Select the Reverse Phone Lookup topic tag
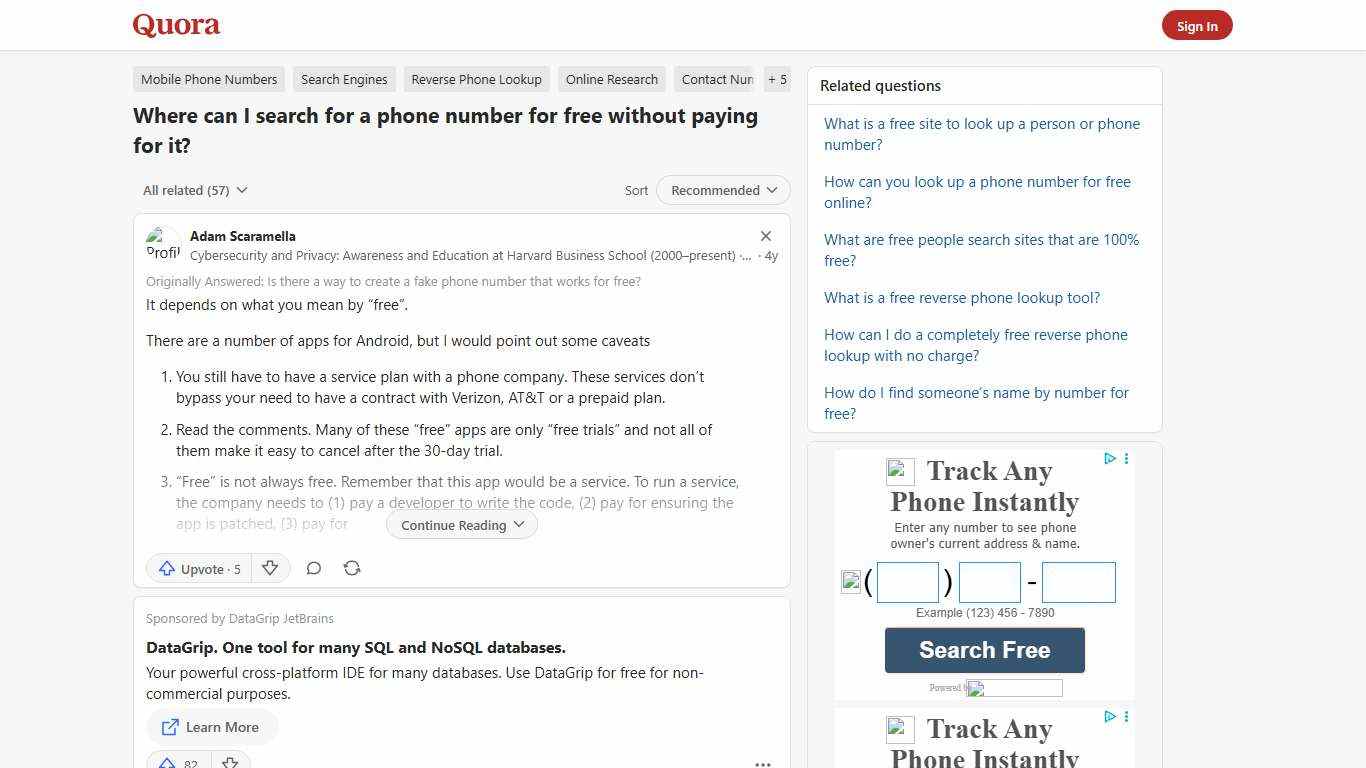 pyautogui.click(x=476, y=79)
